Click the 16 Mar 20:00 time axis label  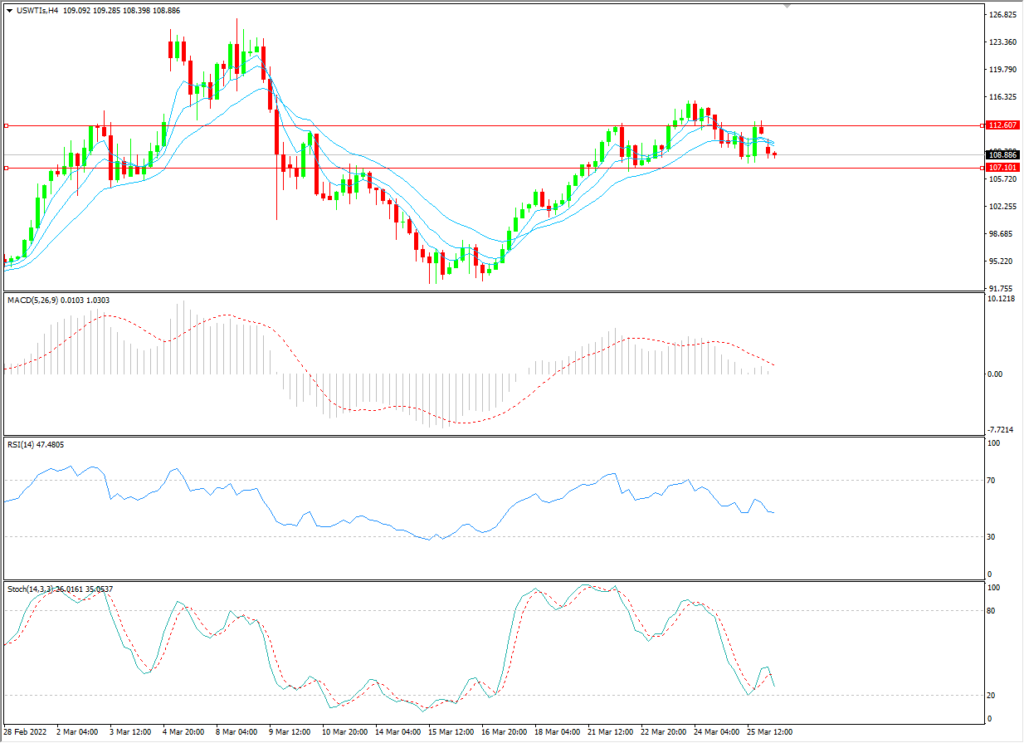tap(503, 732)
